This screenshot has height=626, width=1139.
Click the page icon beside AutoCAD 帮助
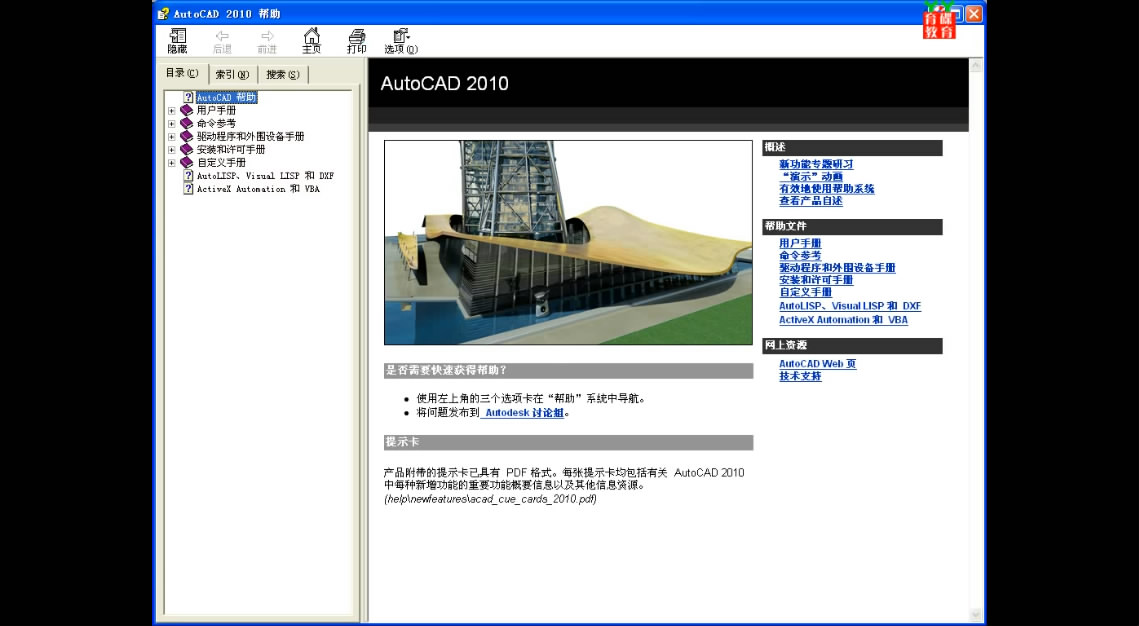pyautogui.click(x=189, y=97)
